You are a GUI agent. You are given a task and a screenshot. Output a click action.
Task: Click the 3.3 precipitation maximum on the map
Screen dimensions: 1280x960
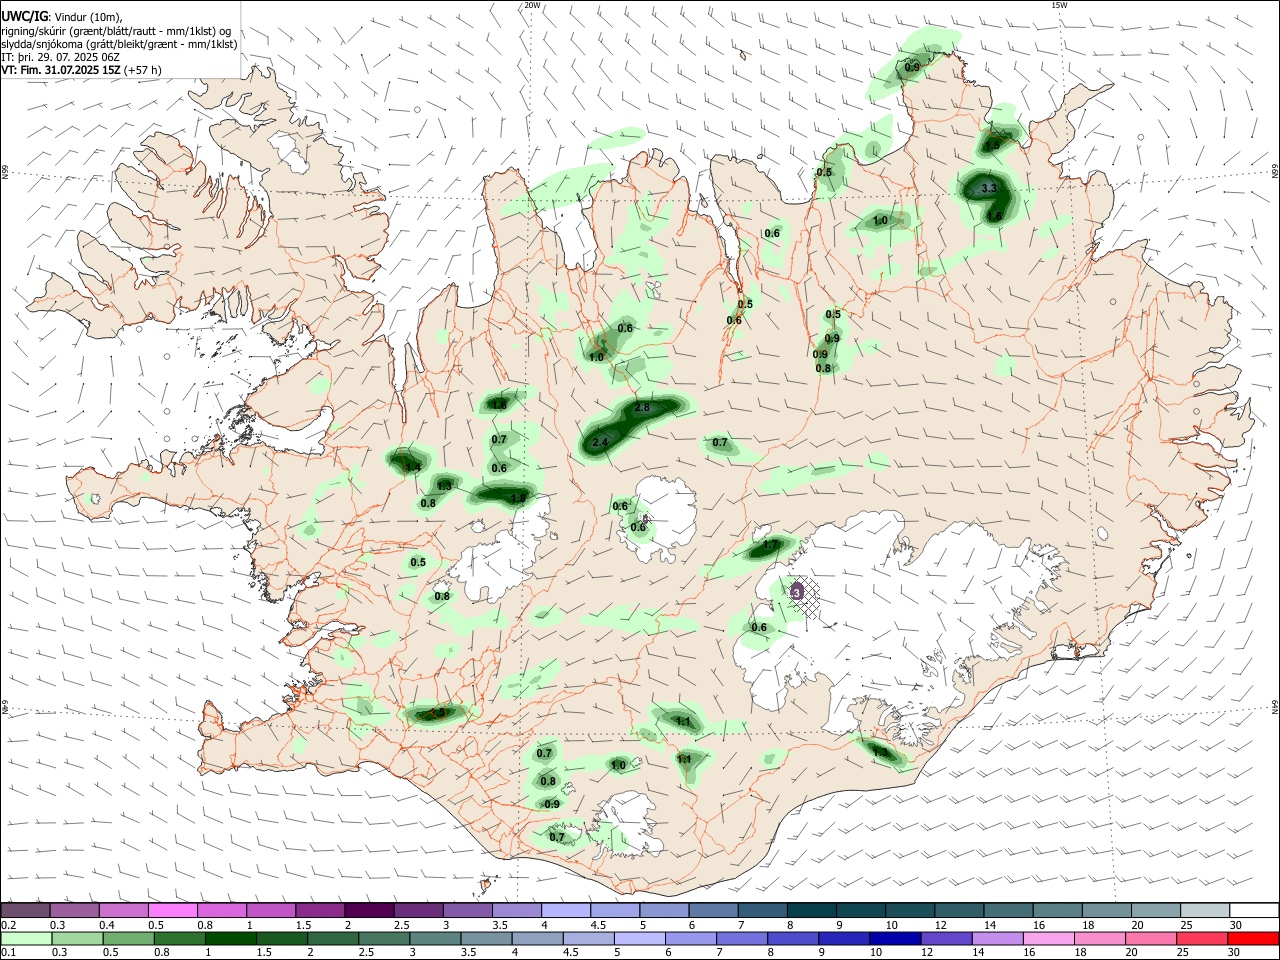coord(989,188)
